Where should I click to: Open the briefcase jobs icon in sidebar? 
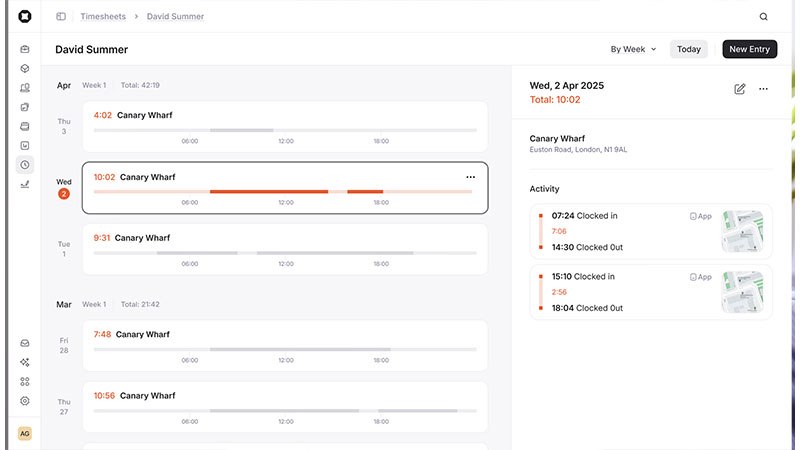[x=24, y=49]
